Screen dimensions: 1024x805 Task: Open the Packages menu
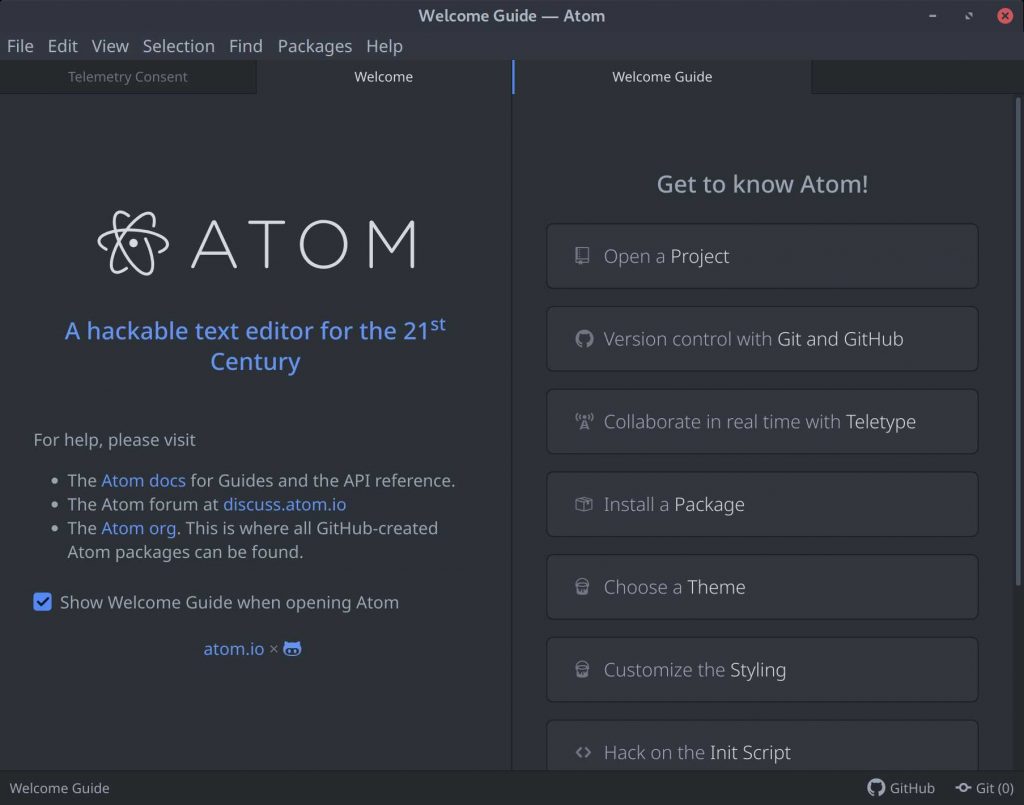point(315,46)
